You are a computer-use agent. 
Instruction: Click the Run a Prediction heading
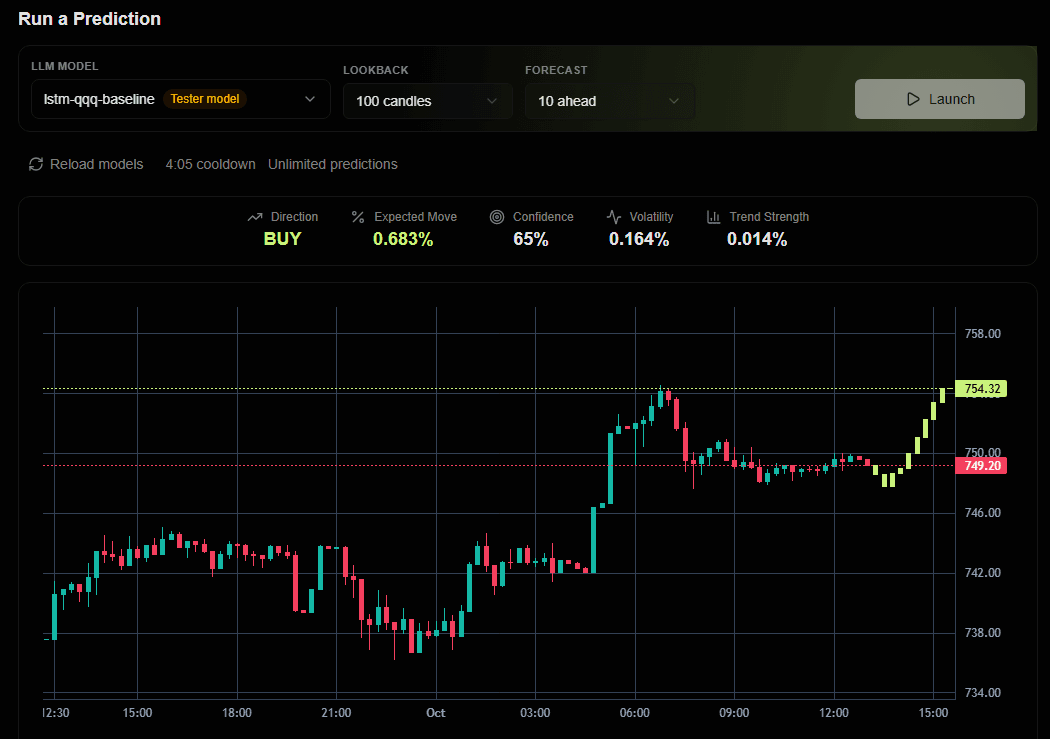pos(89,19)
